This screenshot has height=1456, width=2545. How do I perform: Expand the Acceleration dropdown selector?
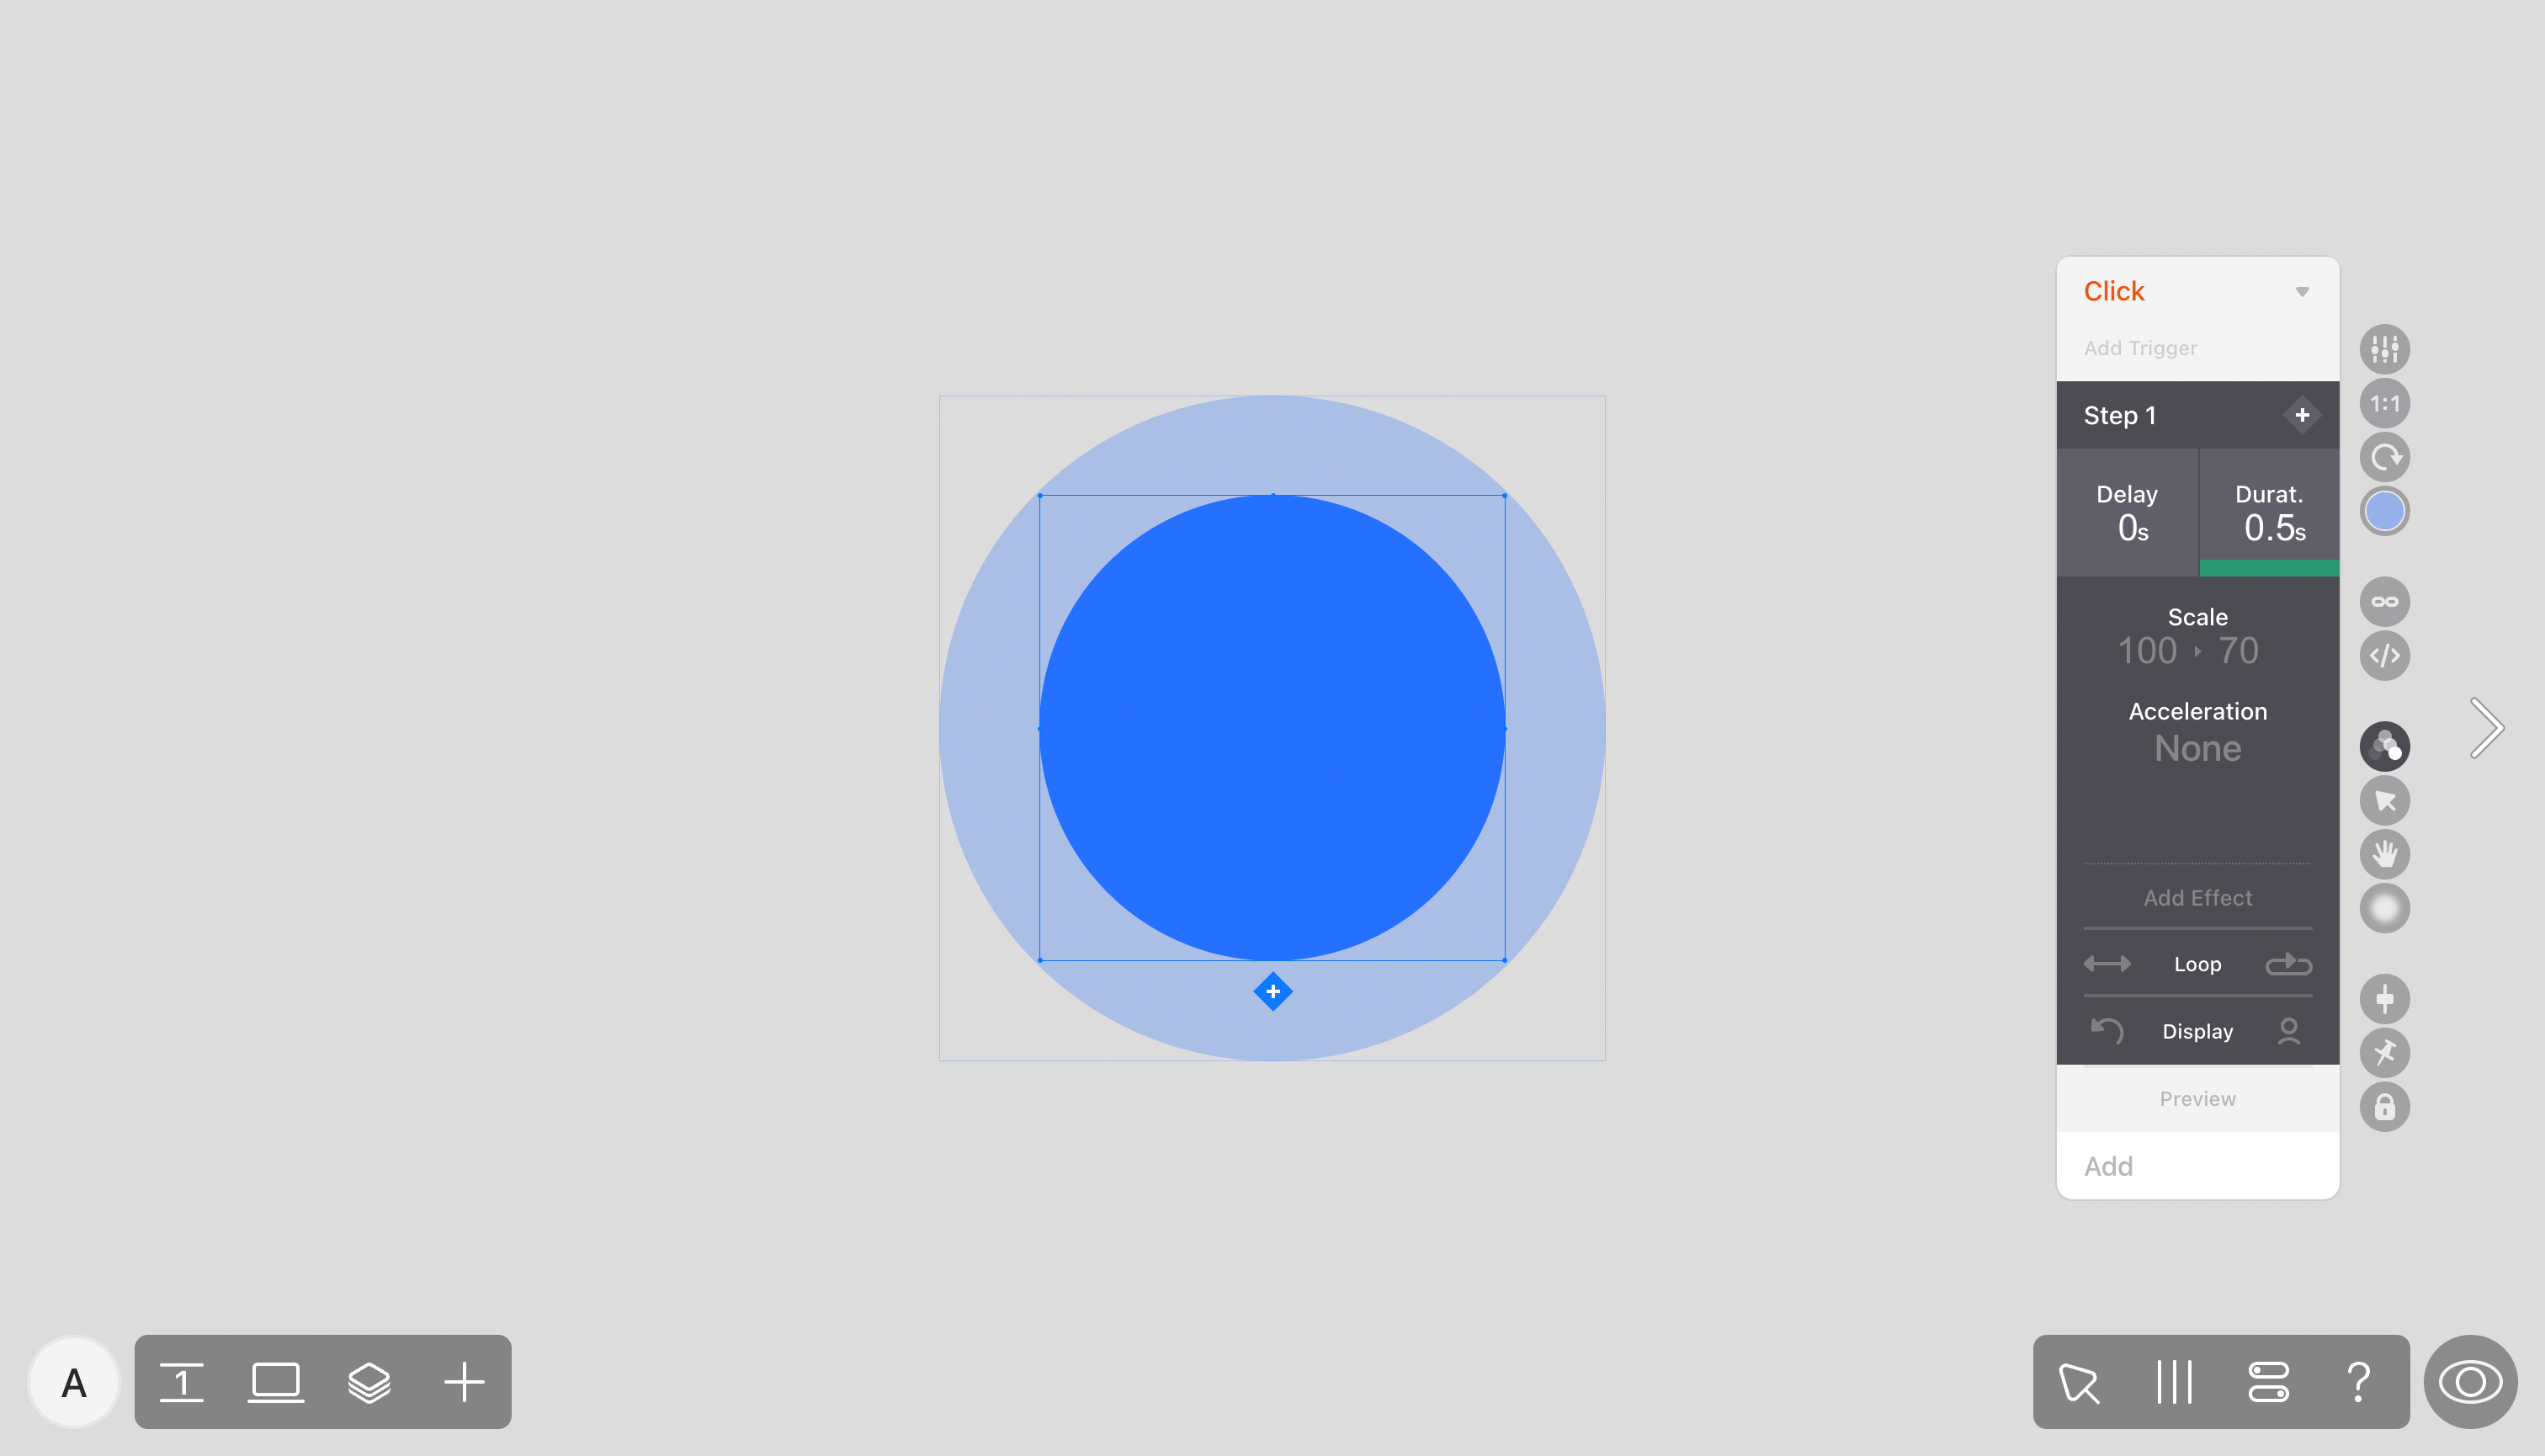(x=2196, y=748)
